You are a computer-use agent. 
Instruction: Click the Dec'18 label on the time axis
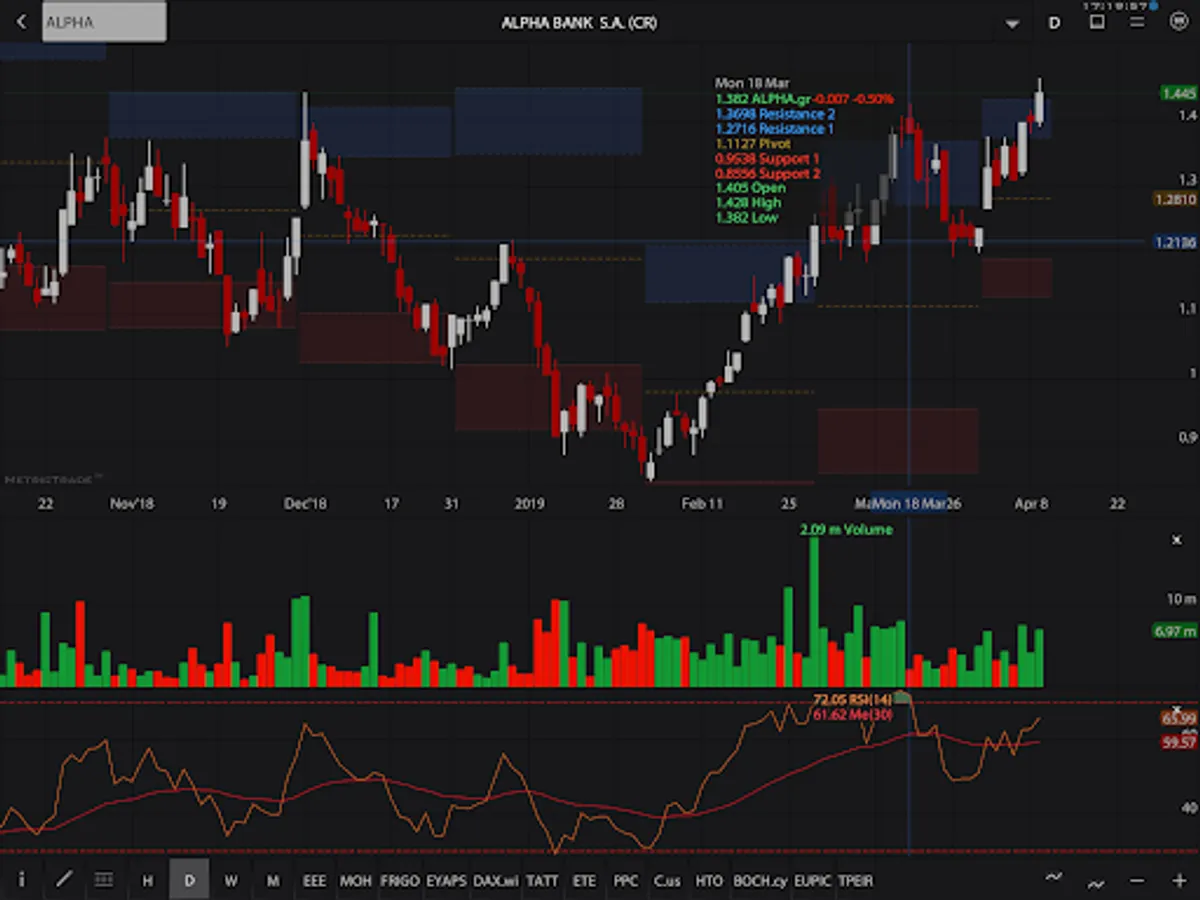304,503
